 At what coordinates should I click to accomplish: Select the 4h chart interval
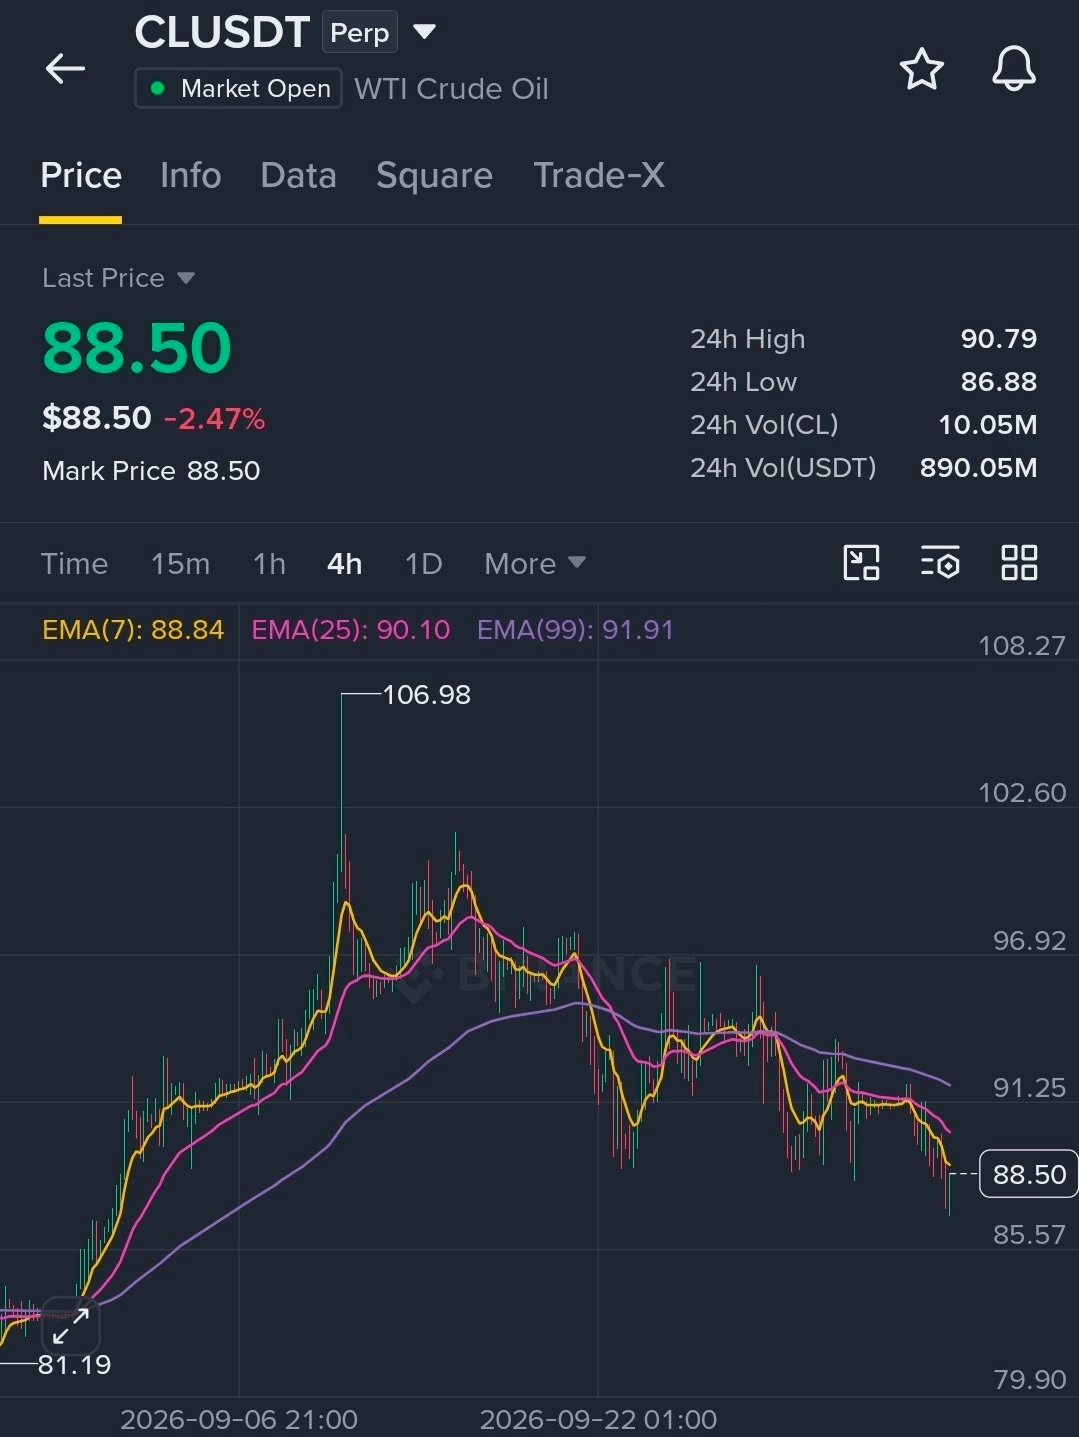point(344,564)
